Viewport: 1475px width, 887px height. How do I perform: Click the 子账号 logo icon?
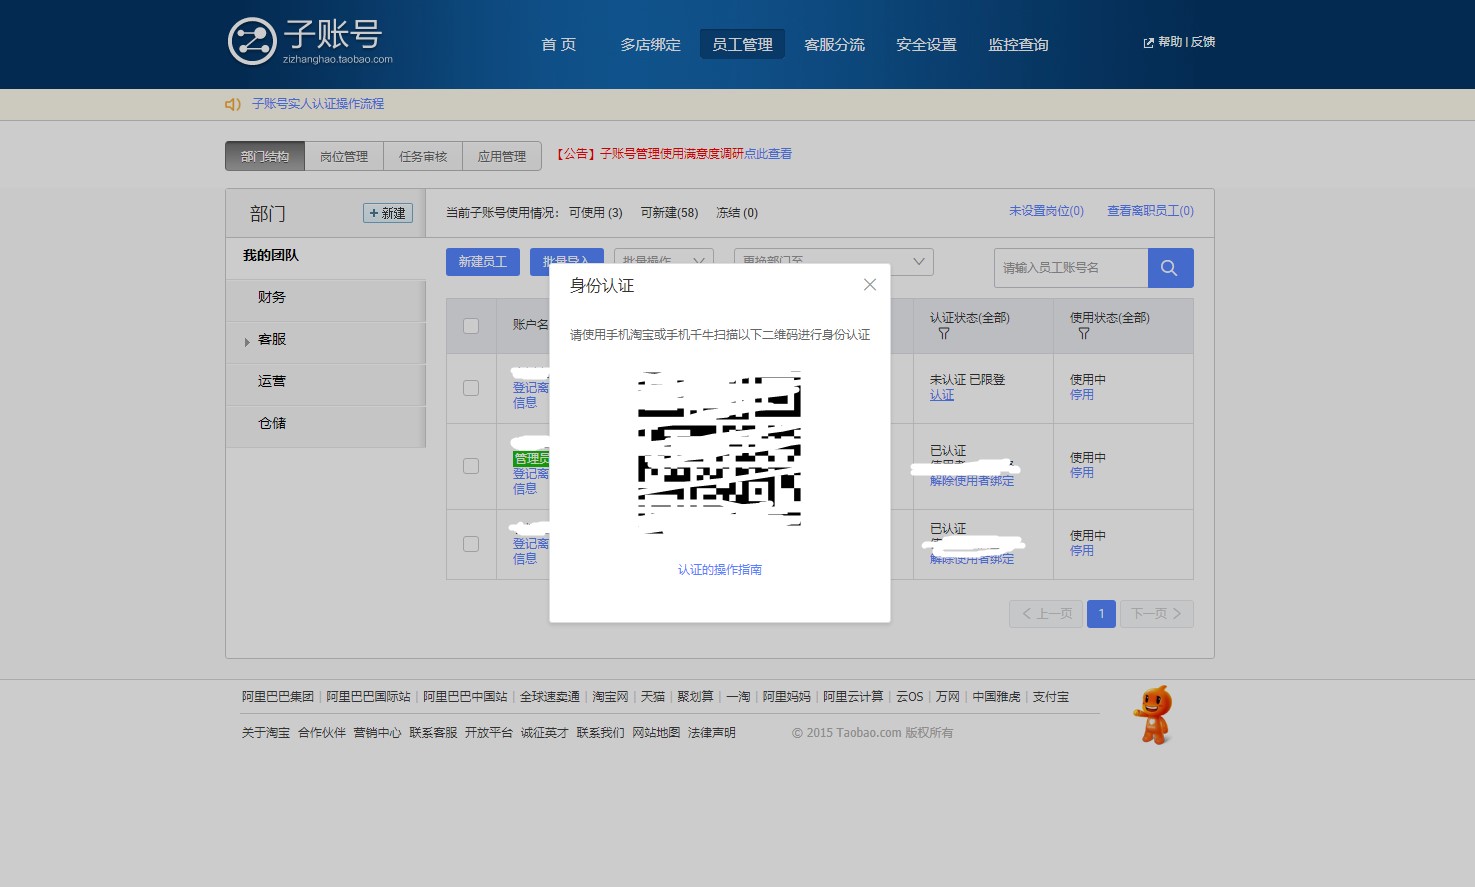(252, 41)
